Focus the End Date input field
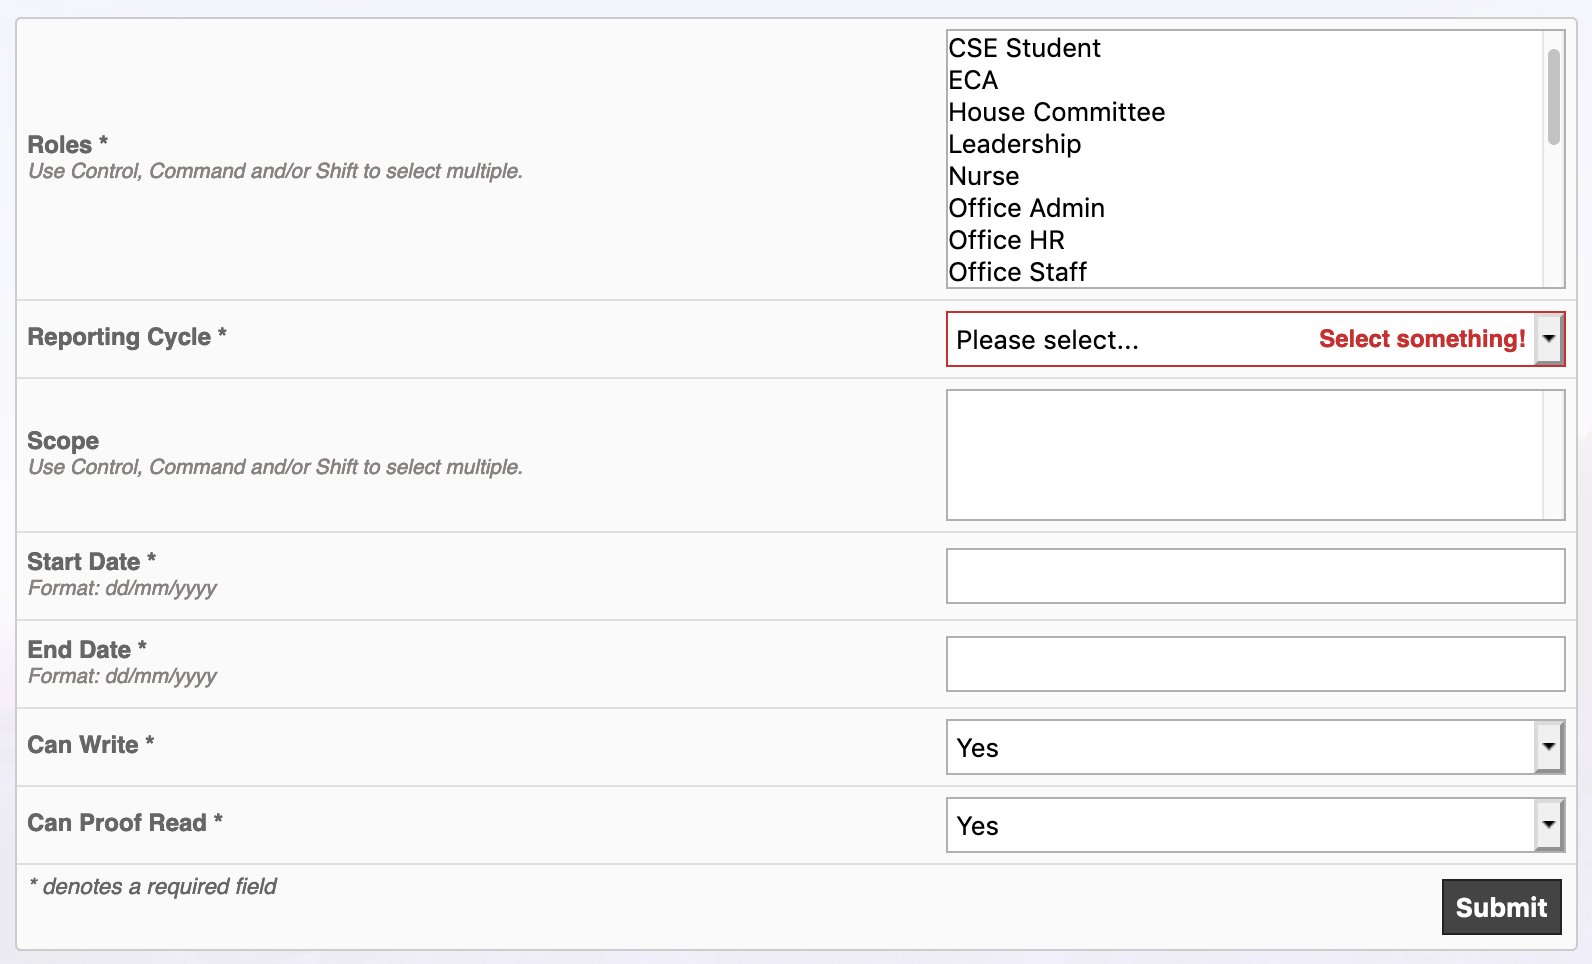The width and height of the screenshot is (1592, 964). point(1255,664)
